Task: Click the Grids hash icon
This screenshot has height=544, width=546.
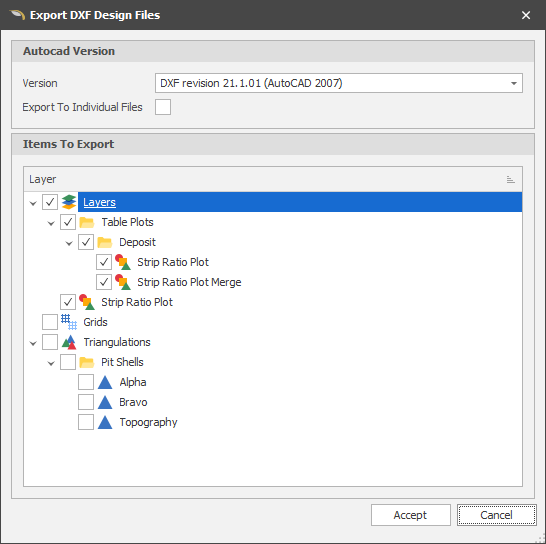Action: 69,322
